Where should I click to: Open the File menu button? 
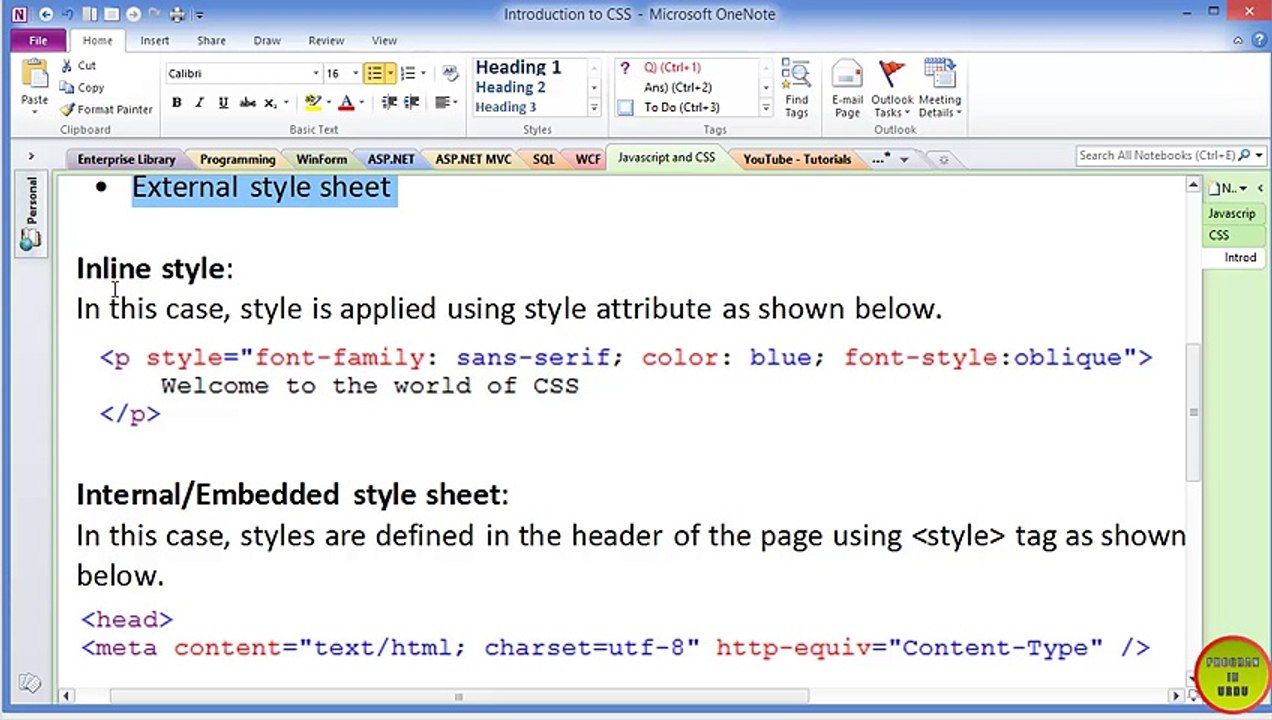[x=38, y=40]
